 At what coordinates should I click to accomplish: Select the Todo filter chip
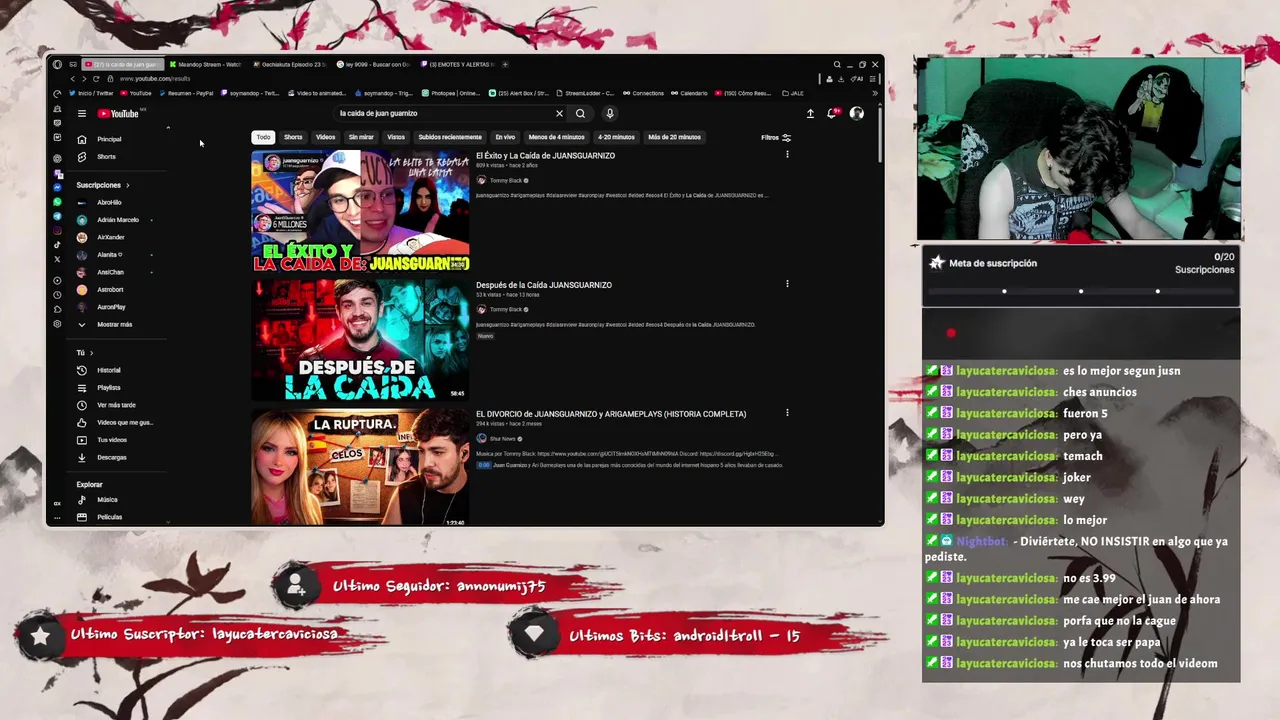click(x=263, y=137)
